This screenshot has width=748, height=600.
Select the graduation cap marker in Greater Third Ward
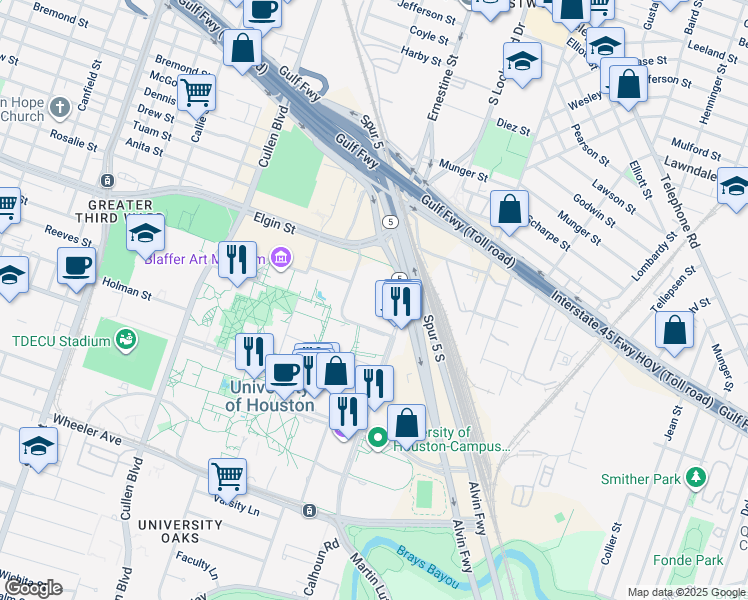145,234
